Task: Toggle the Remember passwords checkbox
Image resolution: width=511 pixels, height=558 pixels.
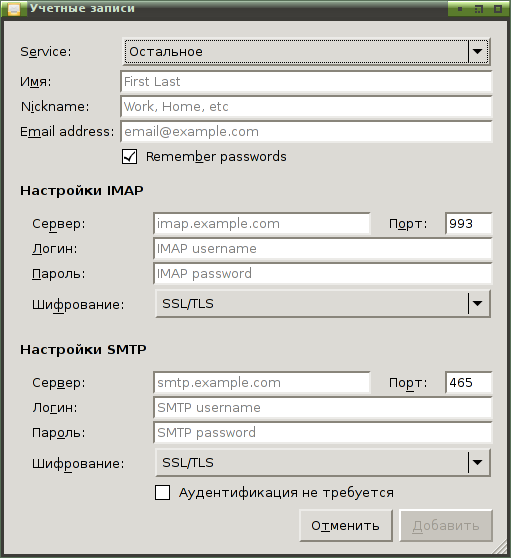Action: coord(129,157)
